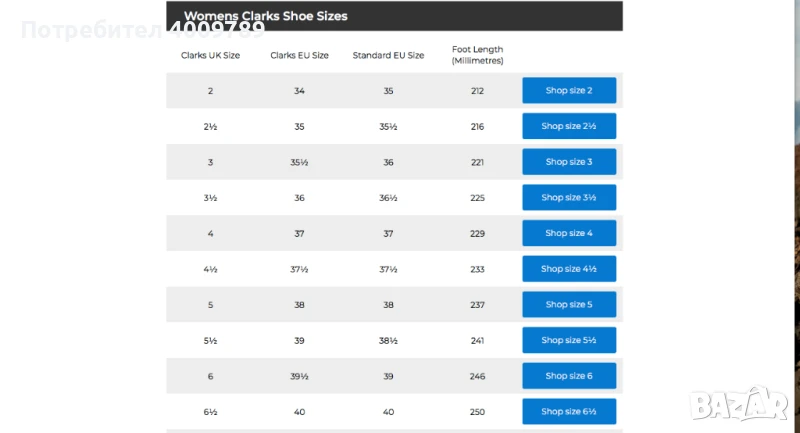Choose the Shop size 4 button
This screenshot has height=433, width=800.
click(x=568, y=233)
